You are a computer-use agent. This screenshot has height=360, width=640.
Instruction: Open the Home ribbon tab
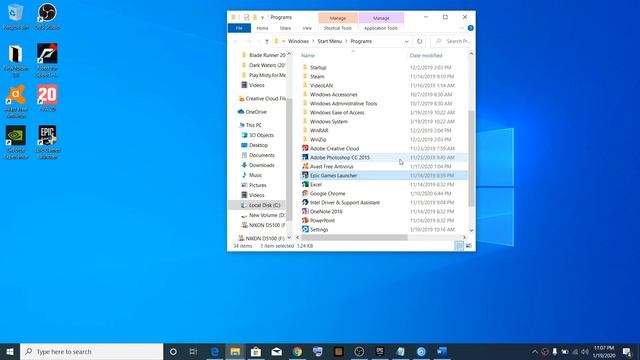click(x=262, y=28)
